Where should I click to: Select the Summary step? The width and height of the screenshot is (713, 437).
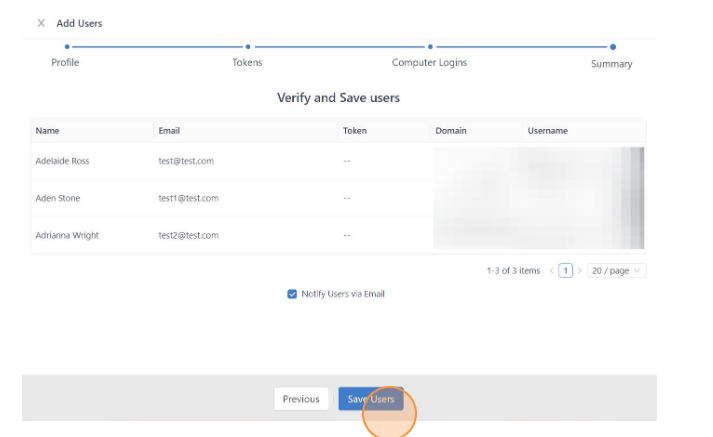pyautogui.click(x=611, y=63)
